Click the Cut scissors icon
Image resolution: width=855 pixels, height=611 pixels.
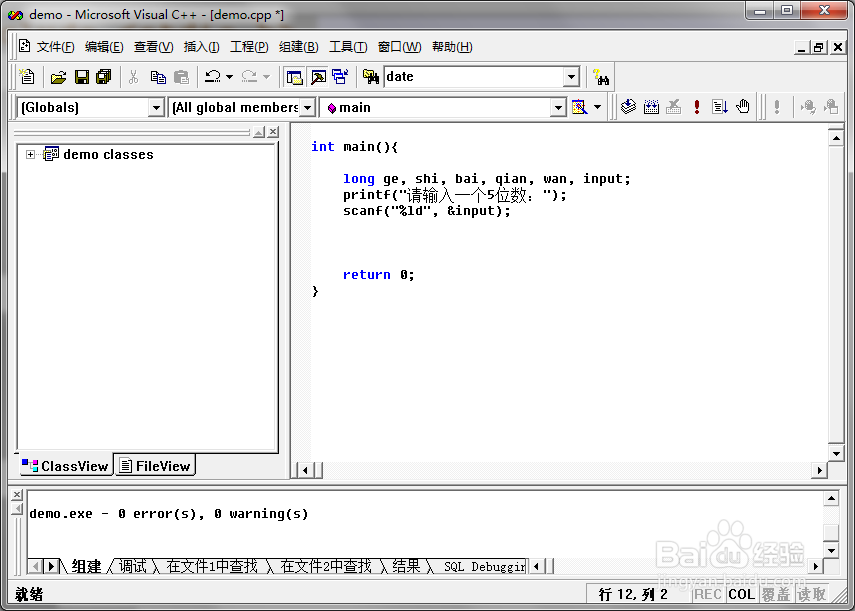pos(133,77)
